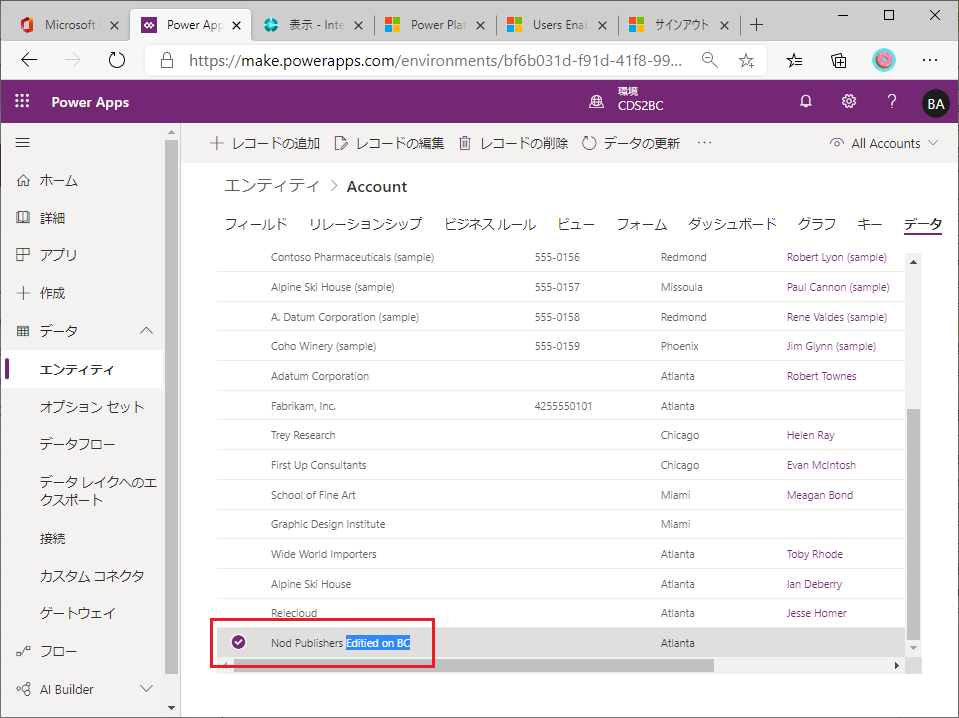959x718 pixels.
Task: Open the browser settings ellipsis menu
Action: [930, 60]
